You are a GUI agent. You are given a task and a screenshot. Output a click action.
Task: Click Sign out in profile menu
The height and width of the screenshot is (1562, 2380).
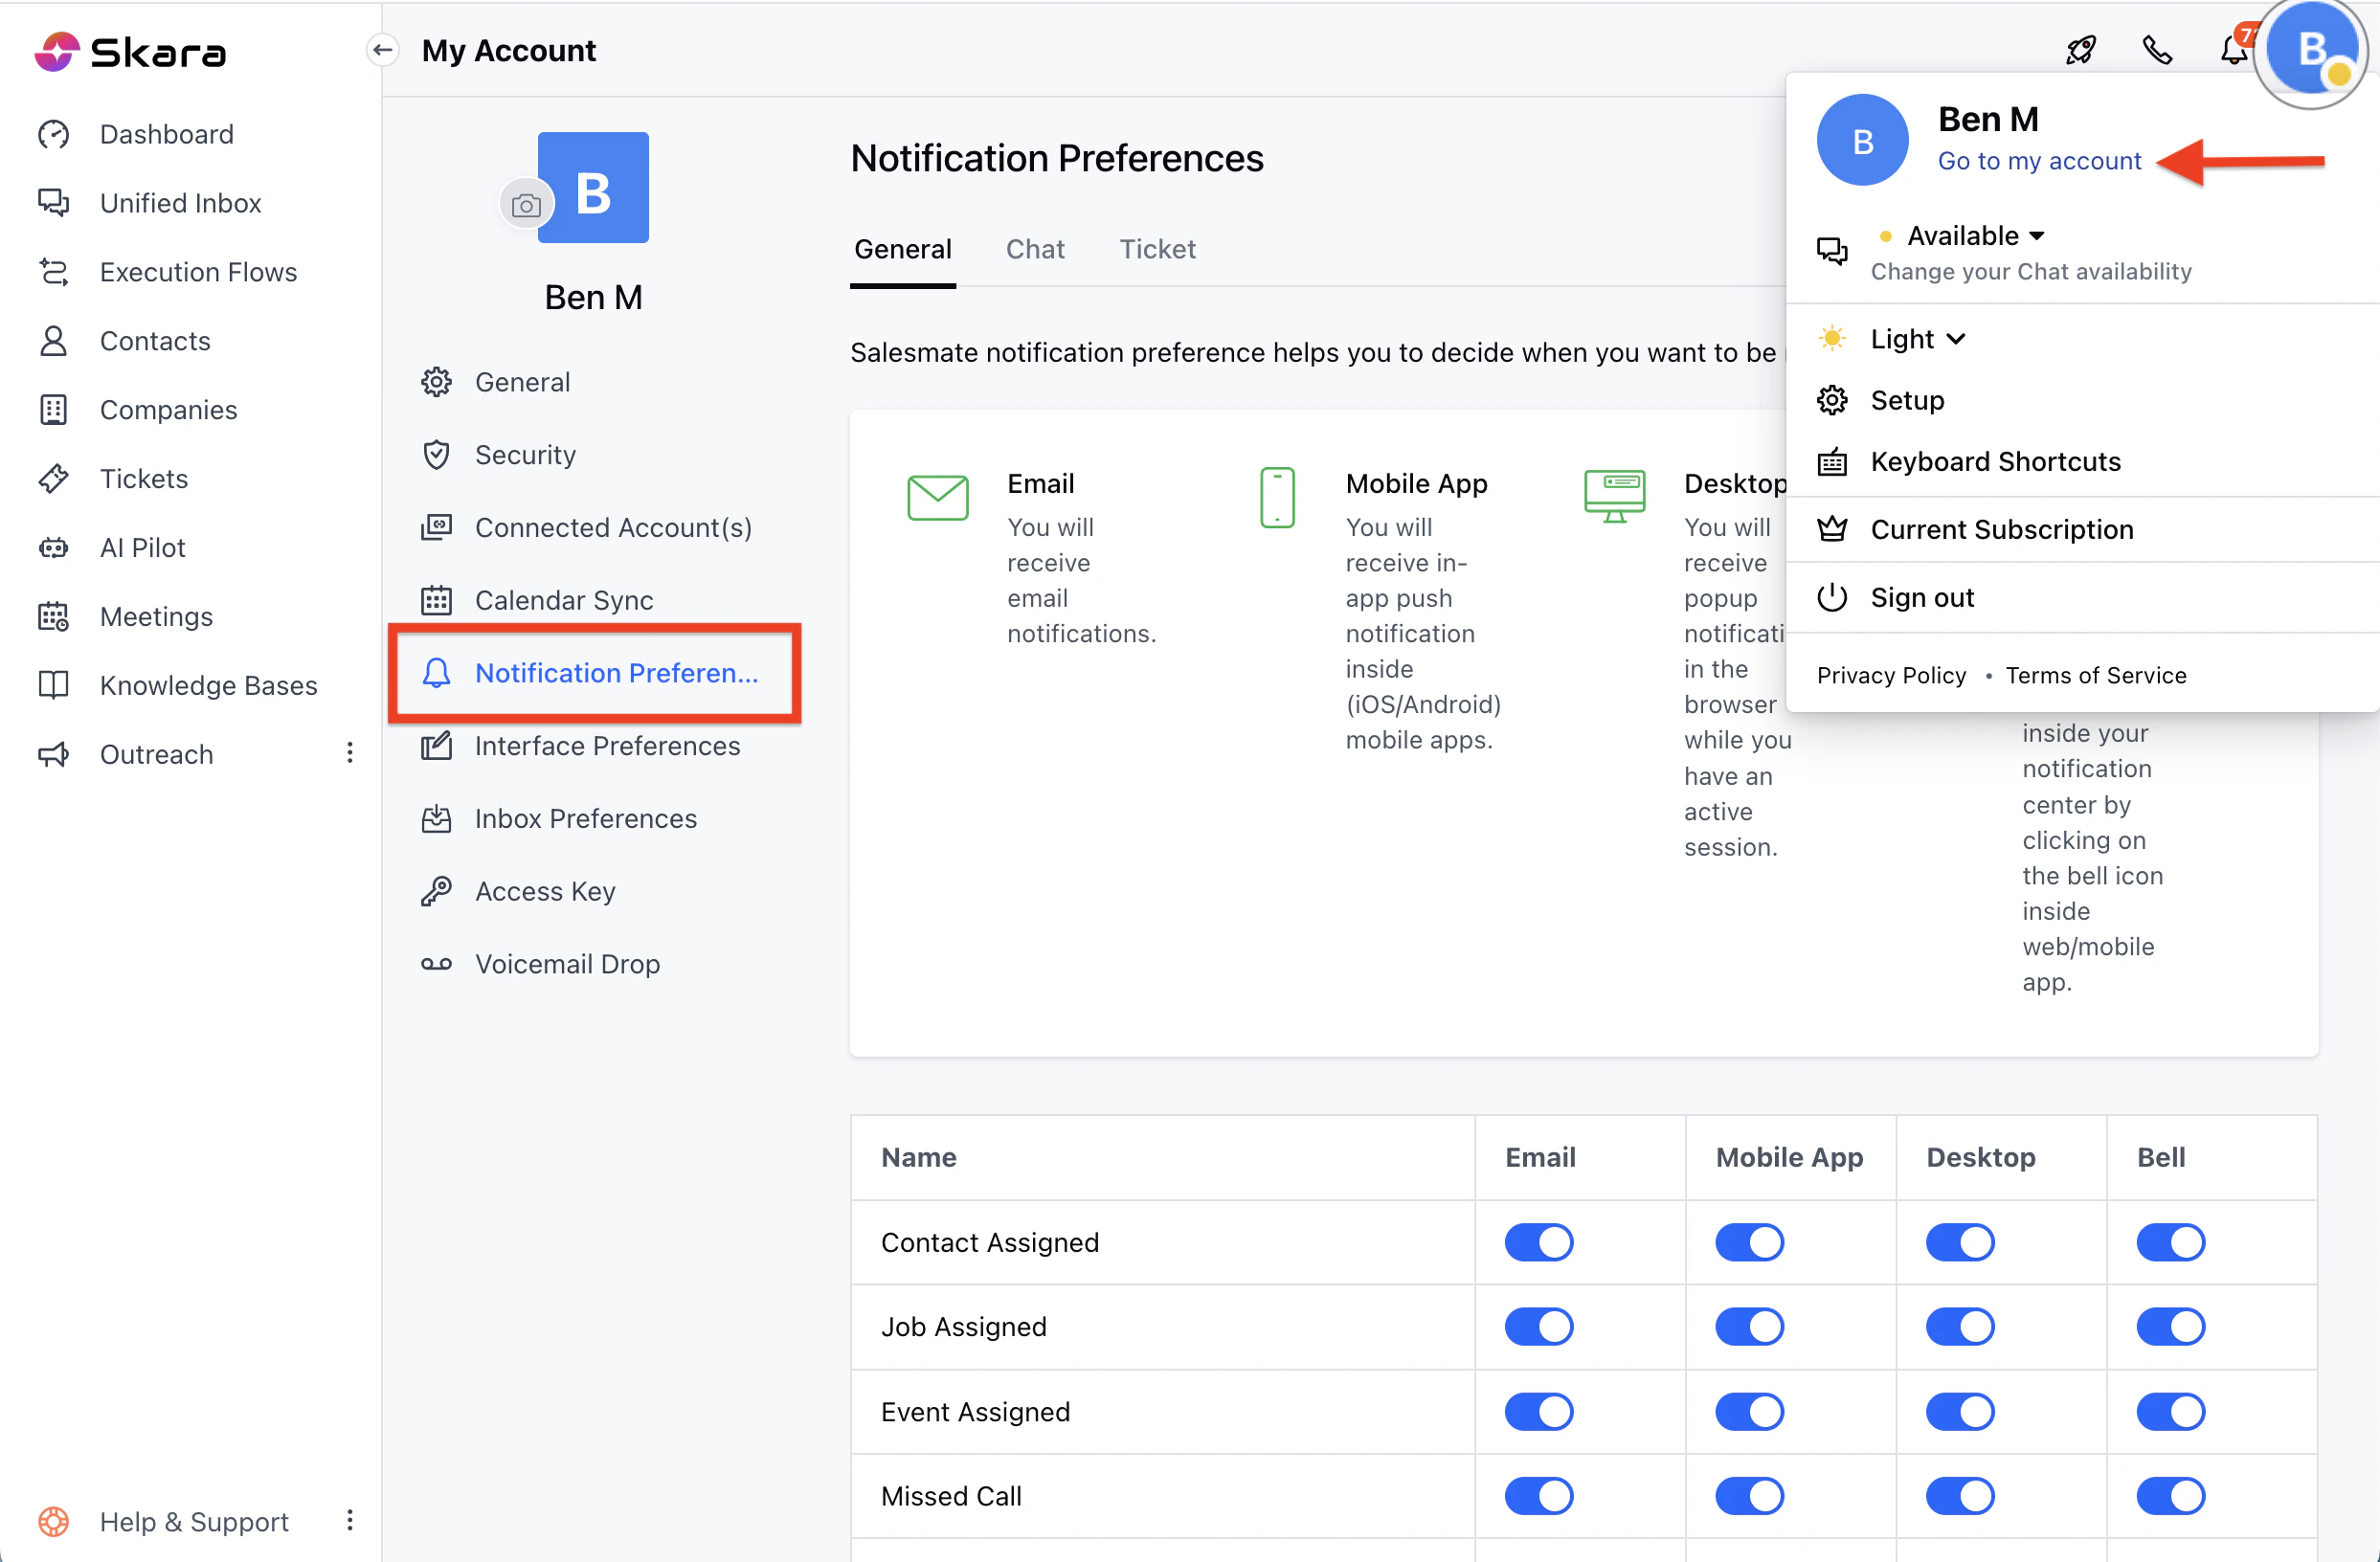1921,597
